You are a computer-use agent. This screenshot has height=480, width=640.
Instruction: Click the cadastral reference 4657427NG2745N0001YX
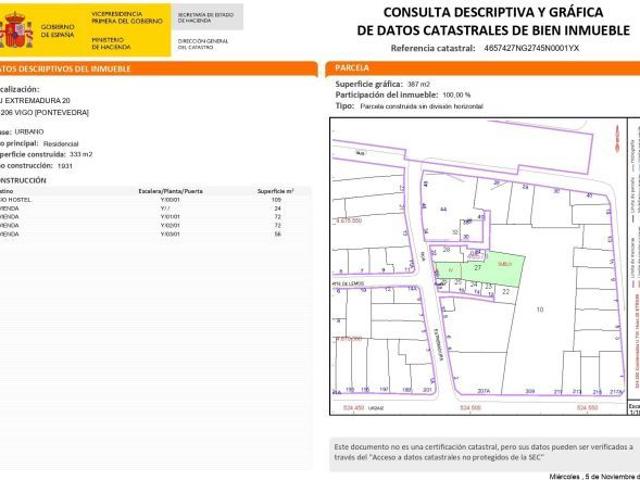click(524, 47)
